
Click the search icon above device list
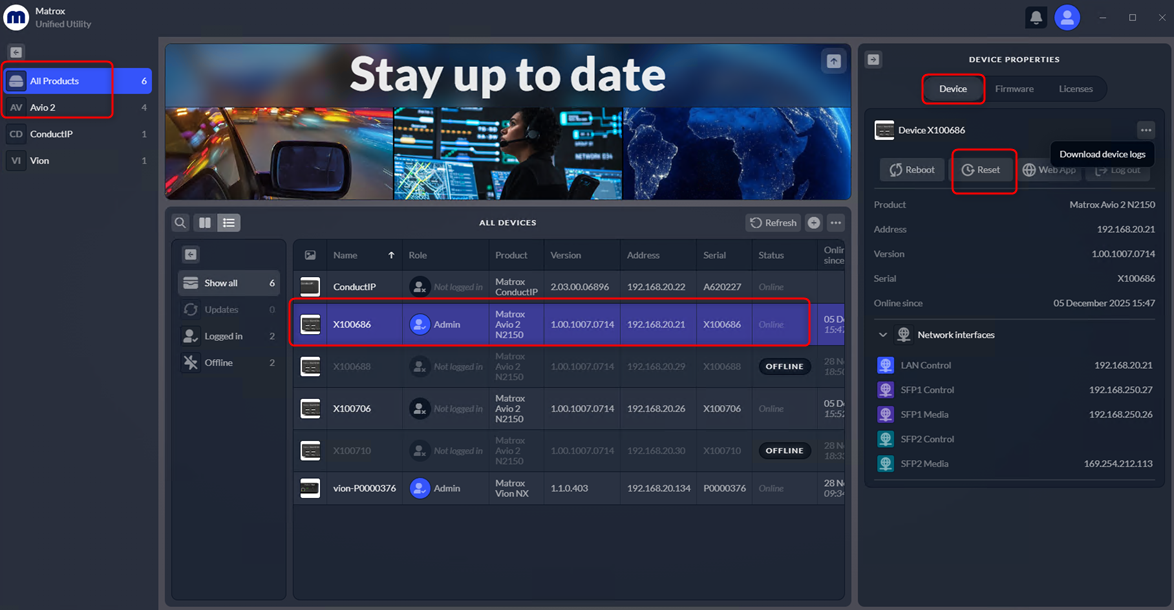pyautogui.click(x=180, y=222)
